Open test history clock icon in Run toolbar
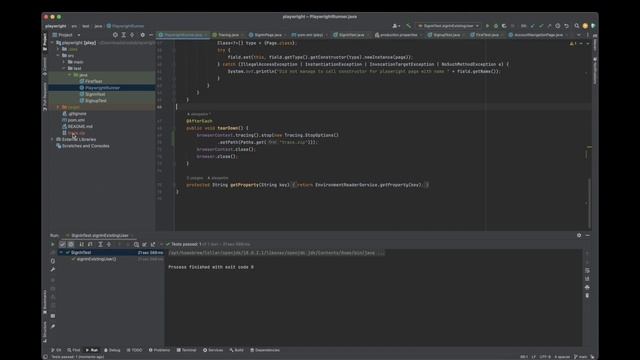Viewport: 640px width, 360px height. pos(136,244)
